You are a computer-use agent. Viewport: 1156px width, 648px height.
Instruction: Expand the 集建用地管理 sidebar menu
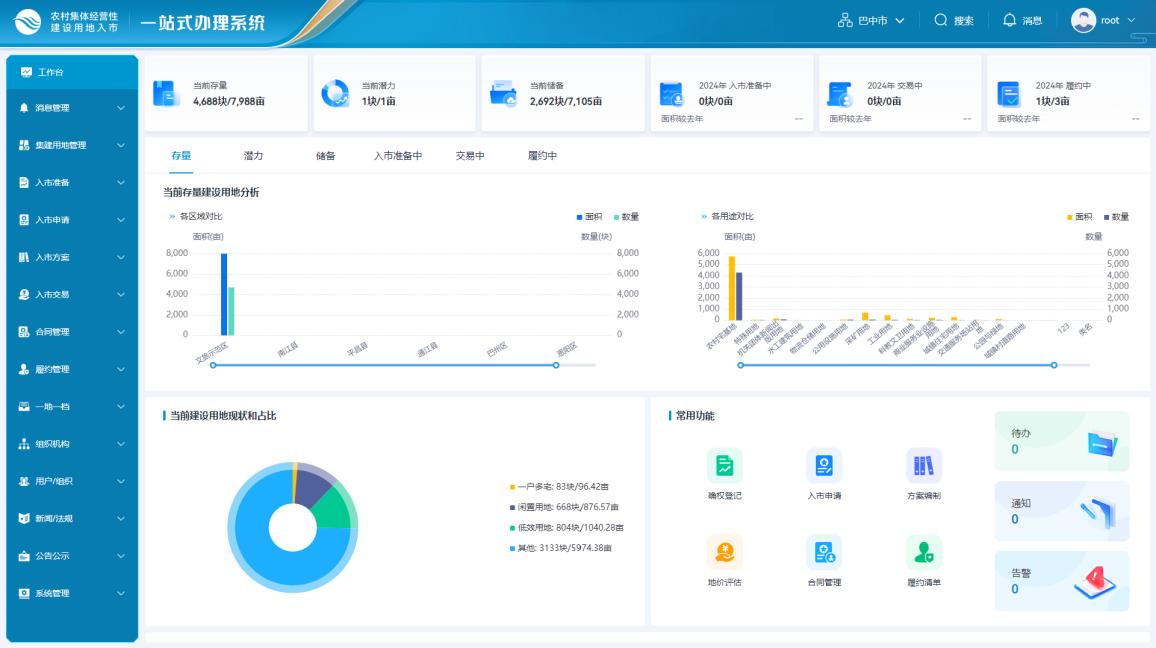coord(71,145)
